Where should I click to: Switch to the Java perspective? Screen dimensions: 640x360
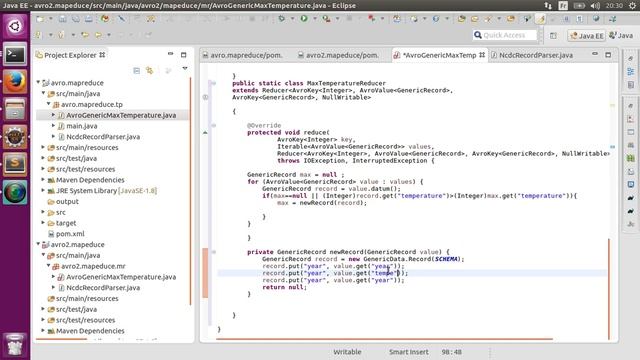tap(621, 36)
